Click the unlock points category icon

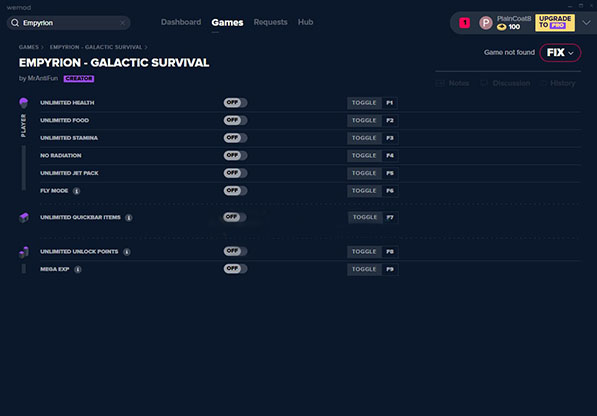coord(24,252)
